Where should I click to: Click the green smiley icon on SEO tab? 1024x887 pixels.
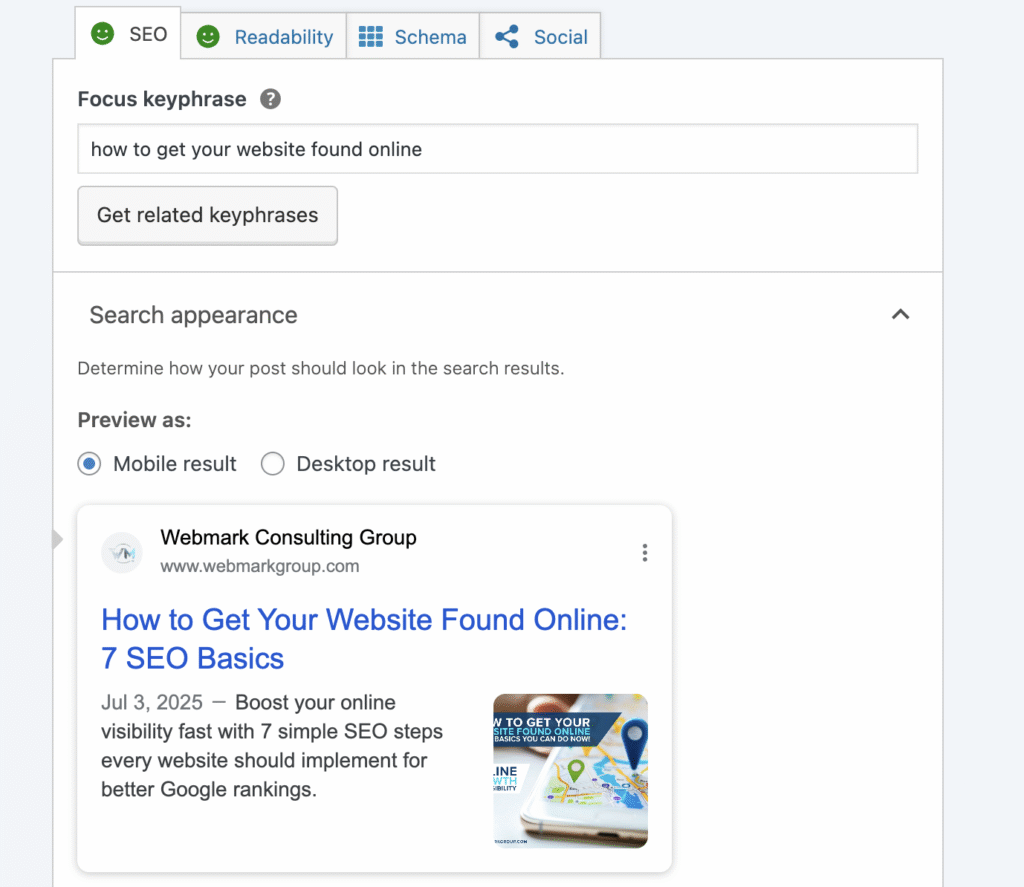(x=104, y=35)
